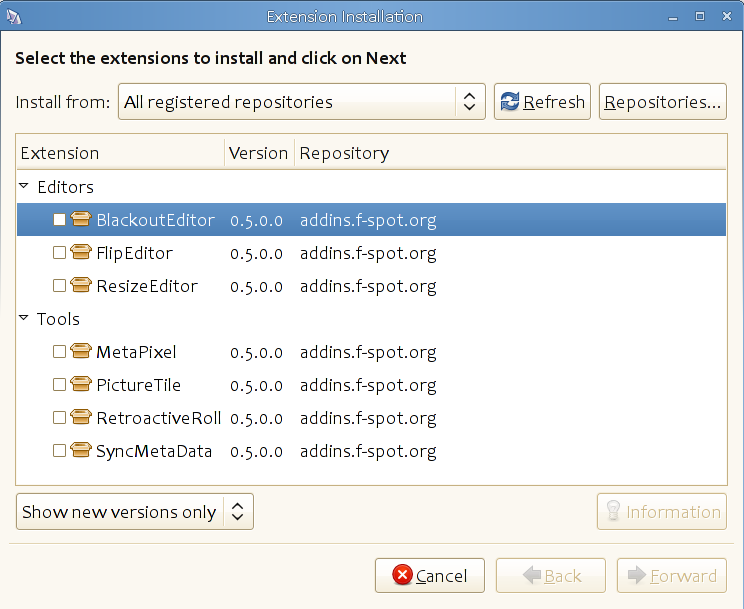Click the PictureTile package icon

click(81, 384)
